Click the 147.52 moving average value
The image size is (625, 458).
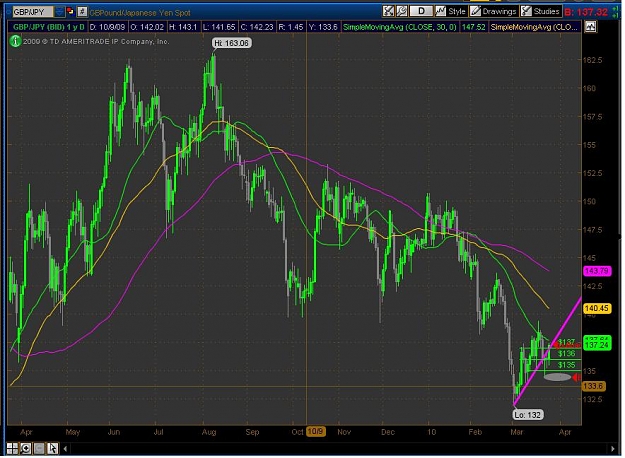pos(473,27)
